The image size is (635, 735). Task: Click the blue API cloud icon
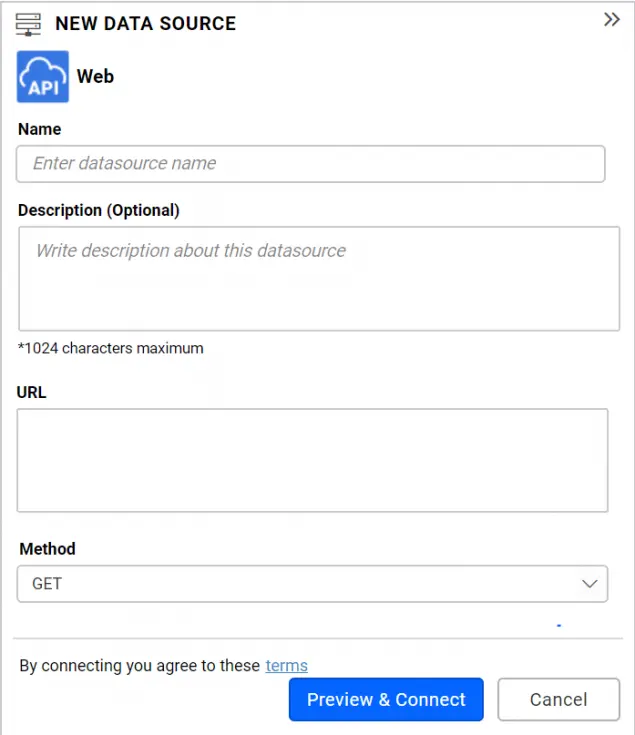pyautogui.click(x=43, y=77)
